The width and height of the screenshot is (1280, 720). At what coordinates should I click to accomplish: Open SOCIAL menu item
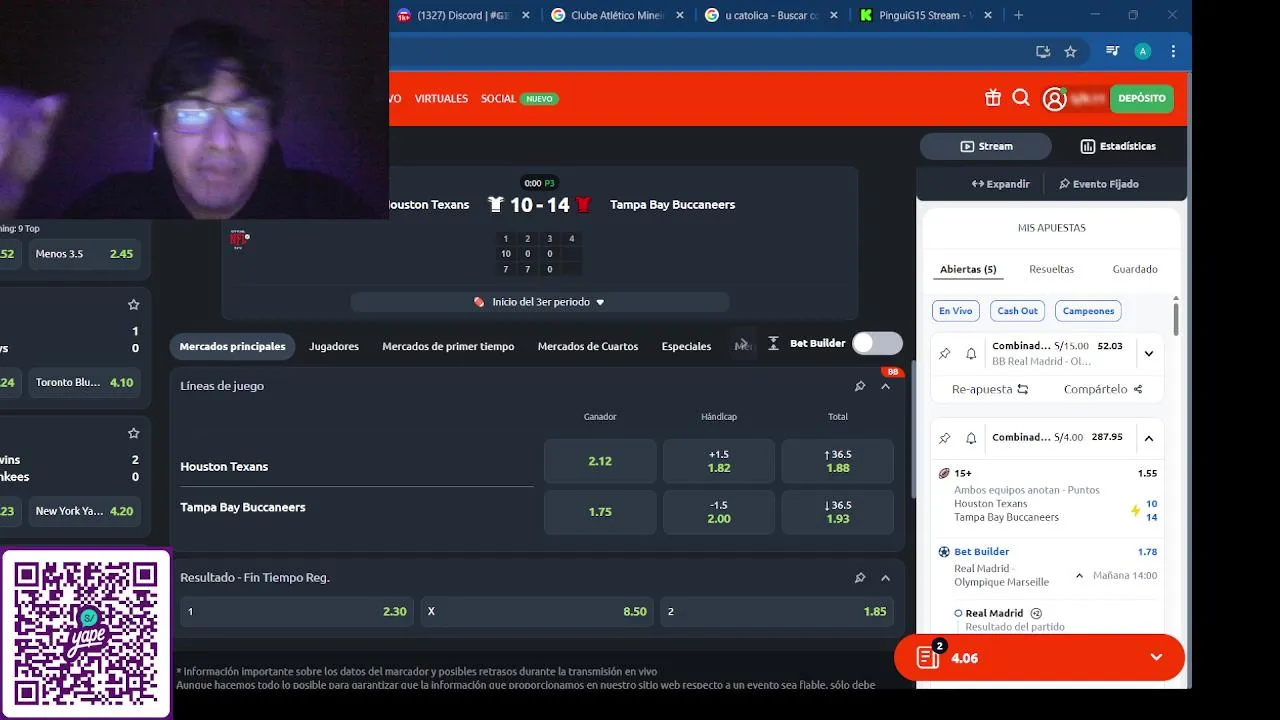(498, 99)
